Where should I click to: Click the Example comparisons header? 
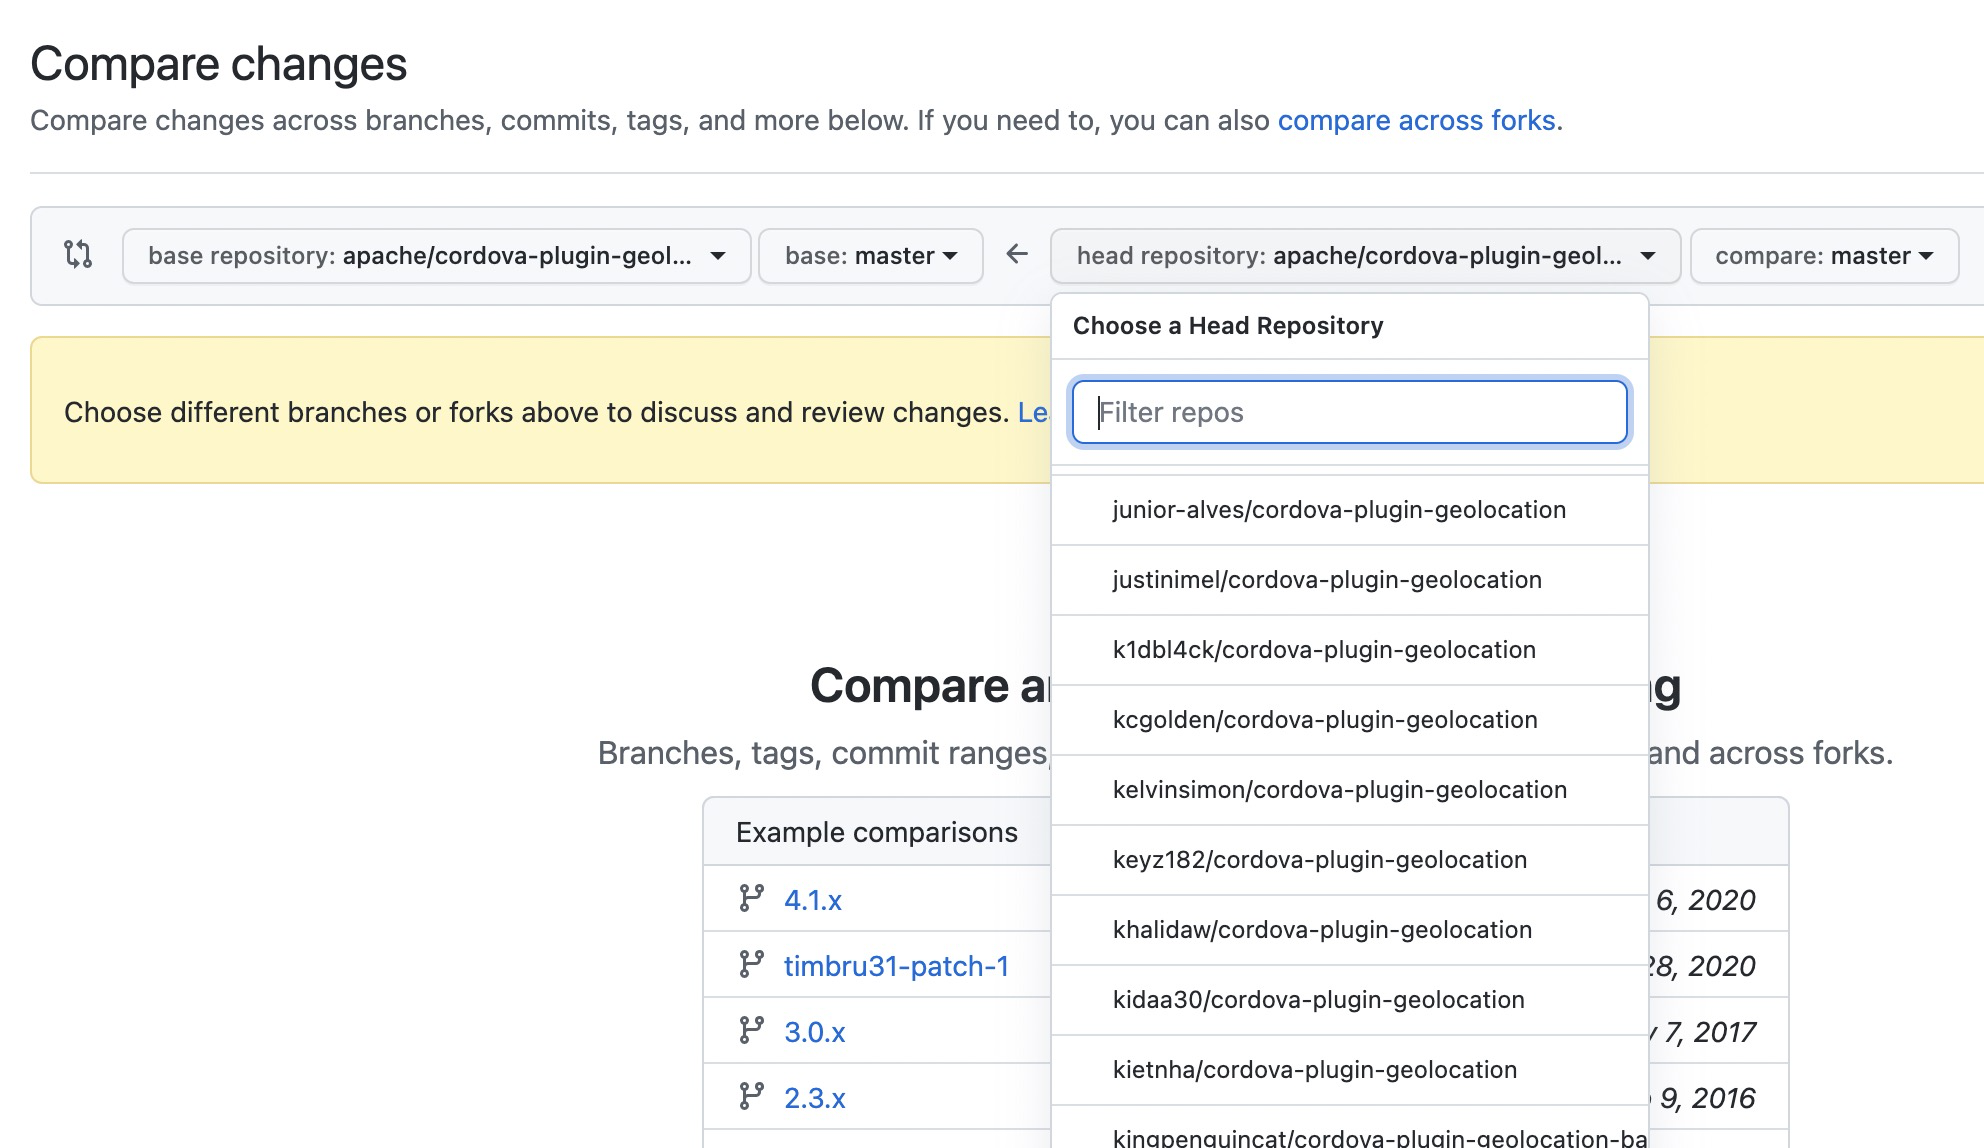876,832
